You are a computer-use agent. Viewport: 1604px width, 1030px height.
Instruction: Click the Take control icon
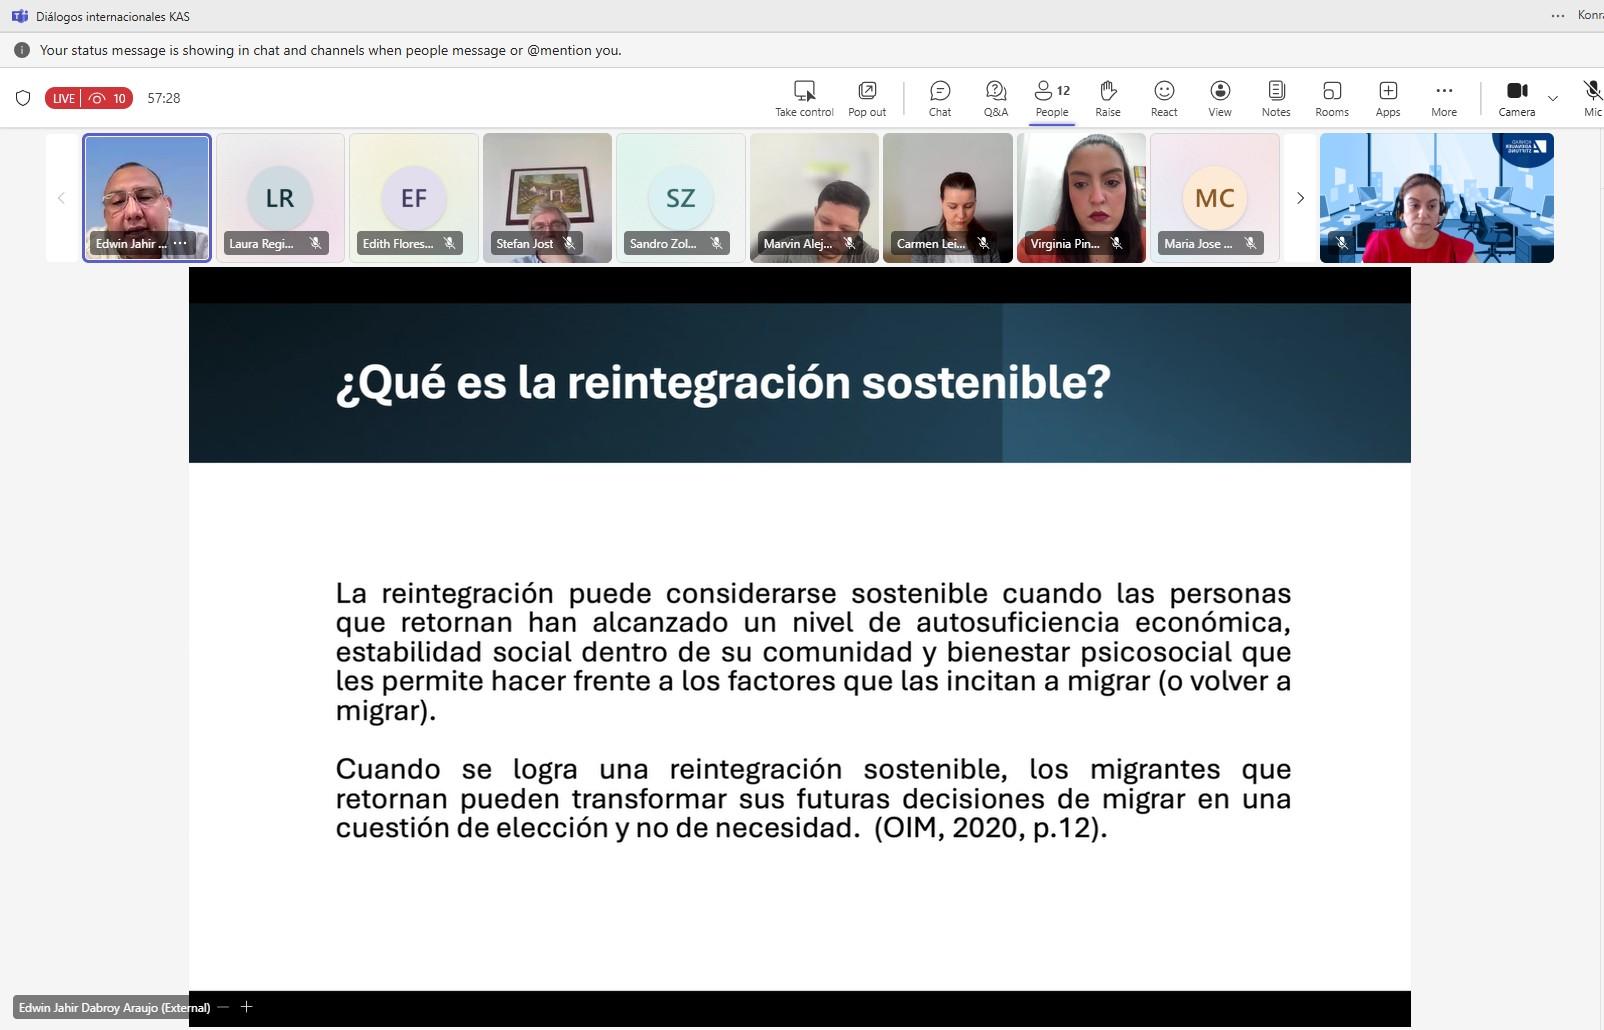[x=804, y=92]
